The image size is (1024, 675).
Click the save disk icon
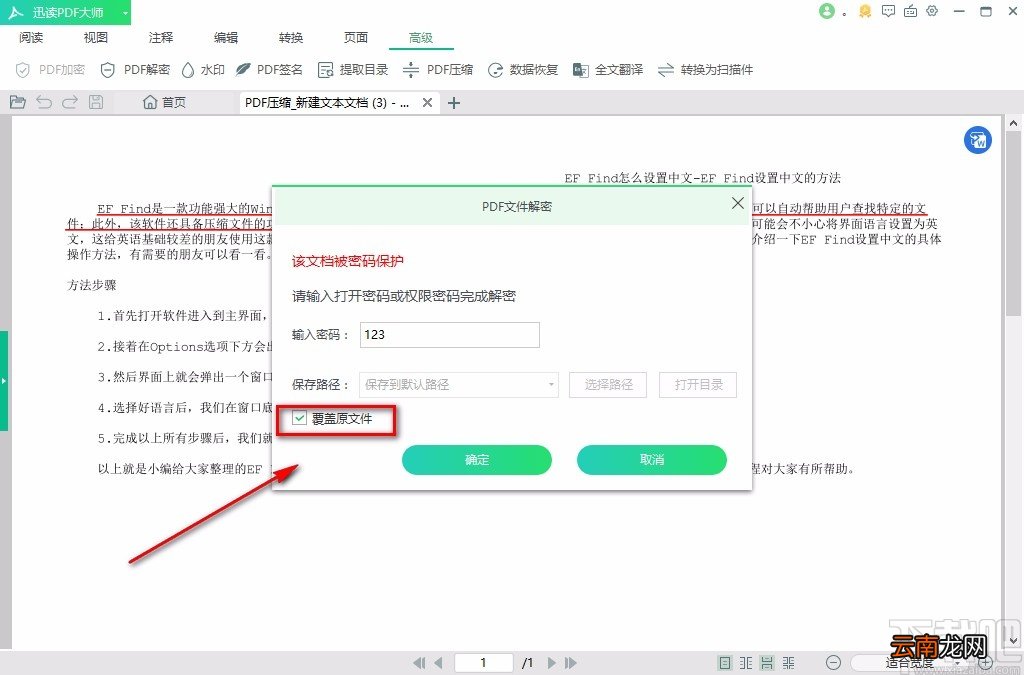tap(96, 102)
